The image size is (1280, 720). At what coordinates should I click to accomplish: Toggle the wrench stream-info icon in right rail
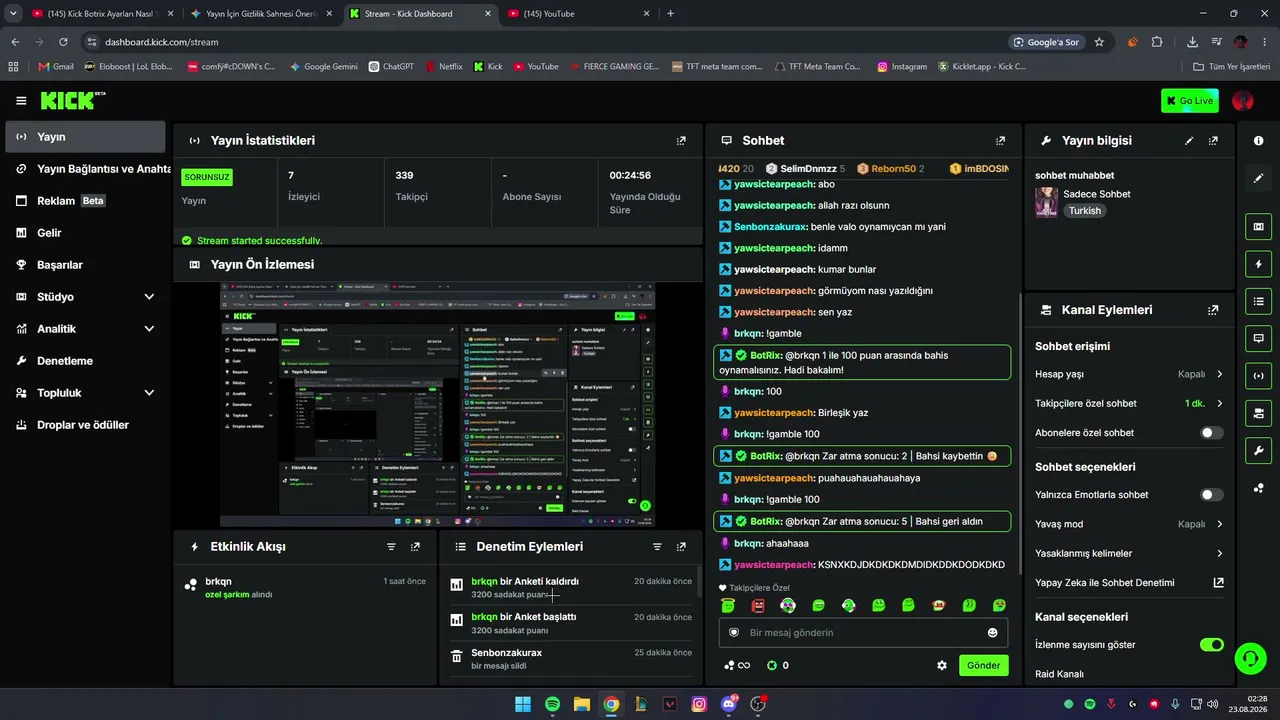[1258, 450]
